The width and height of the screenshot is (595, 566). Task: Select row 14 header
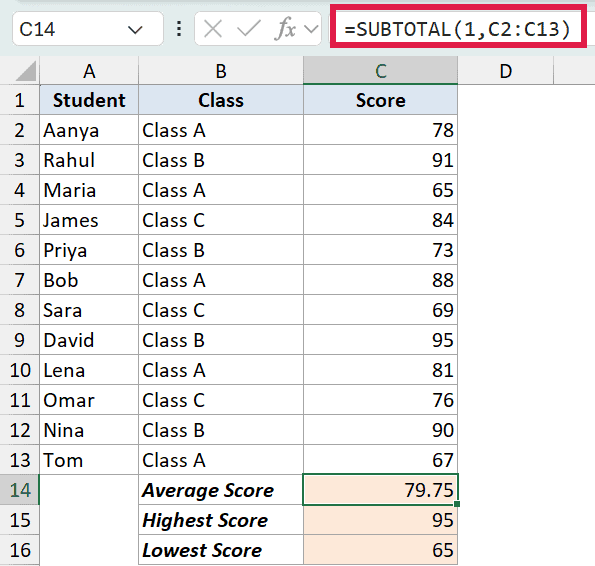click(x=19, y=490)
